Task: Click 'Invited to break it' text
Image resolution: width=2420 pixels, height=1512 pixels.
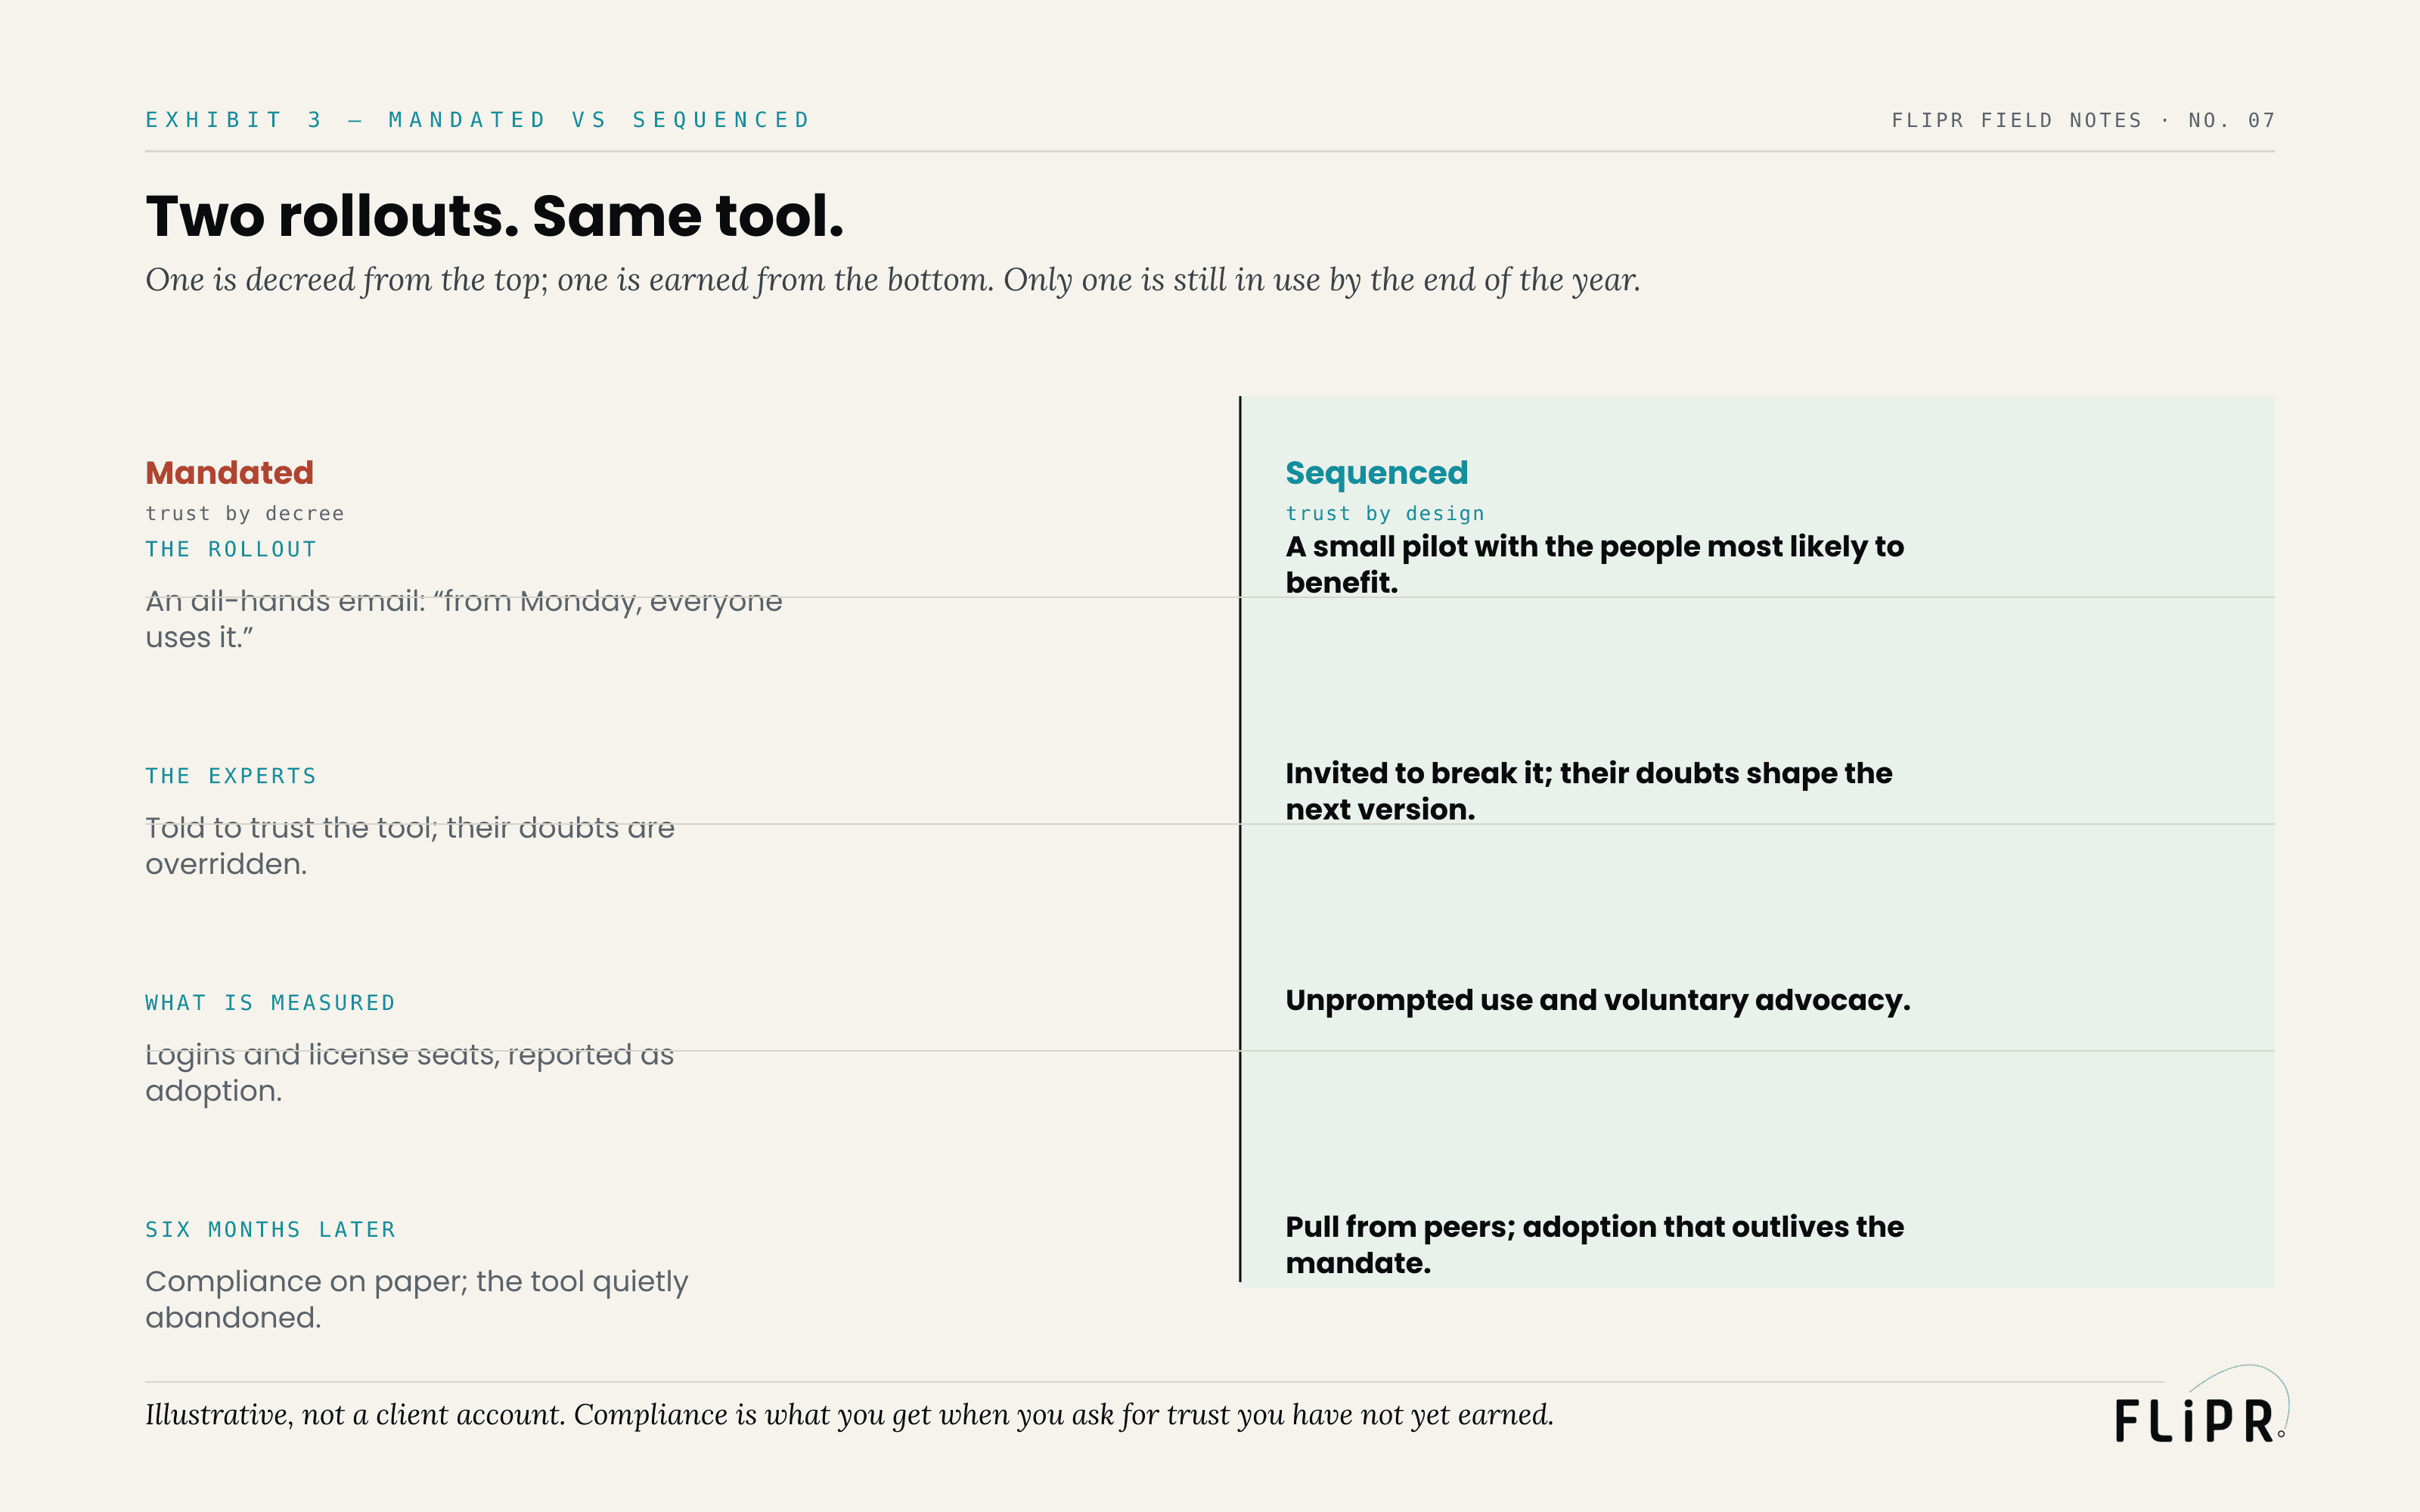Action: [1589, 791]
